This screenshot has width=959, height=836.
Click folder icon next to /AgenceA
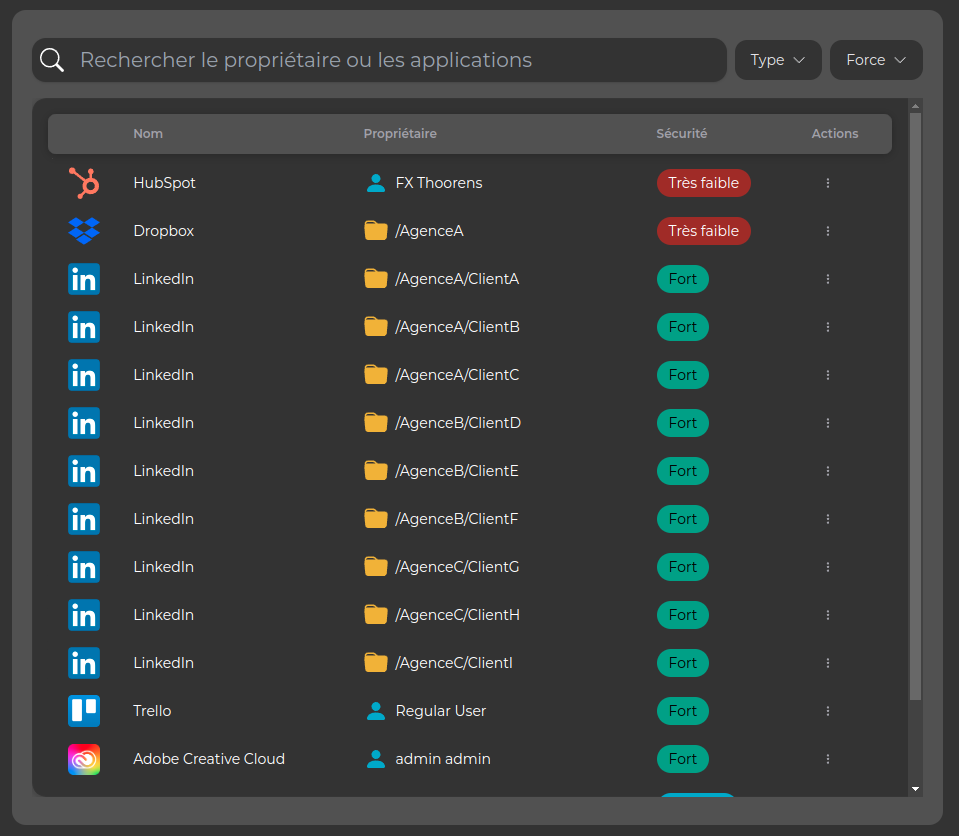pos(376,231)
